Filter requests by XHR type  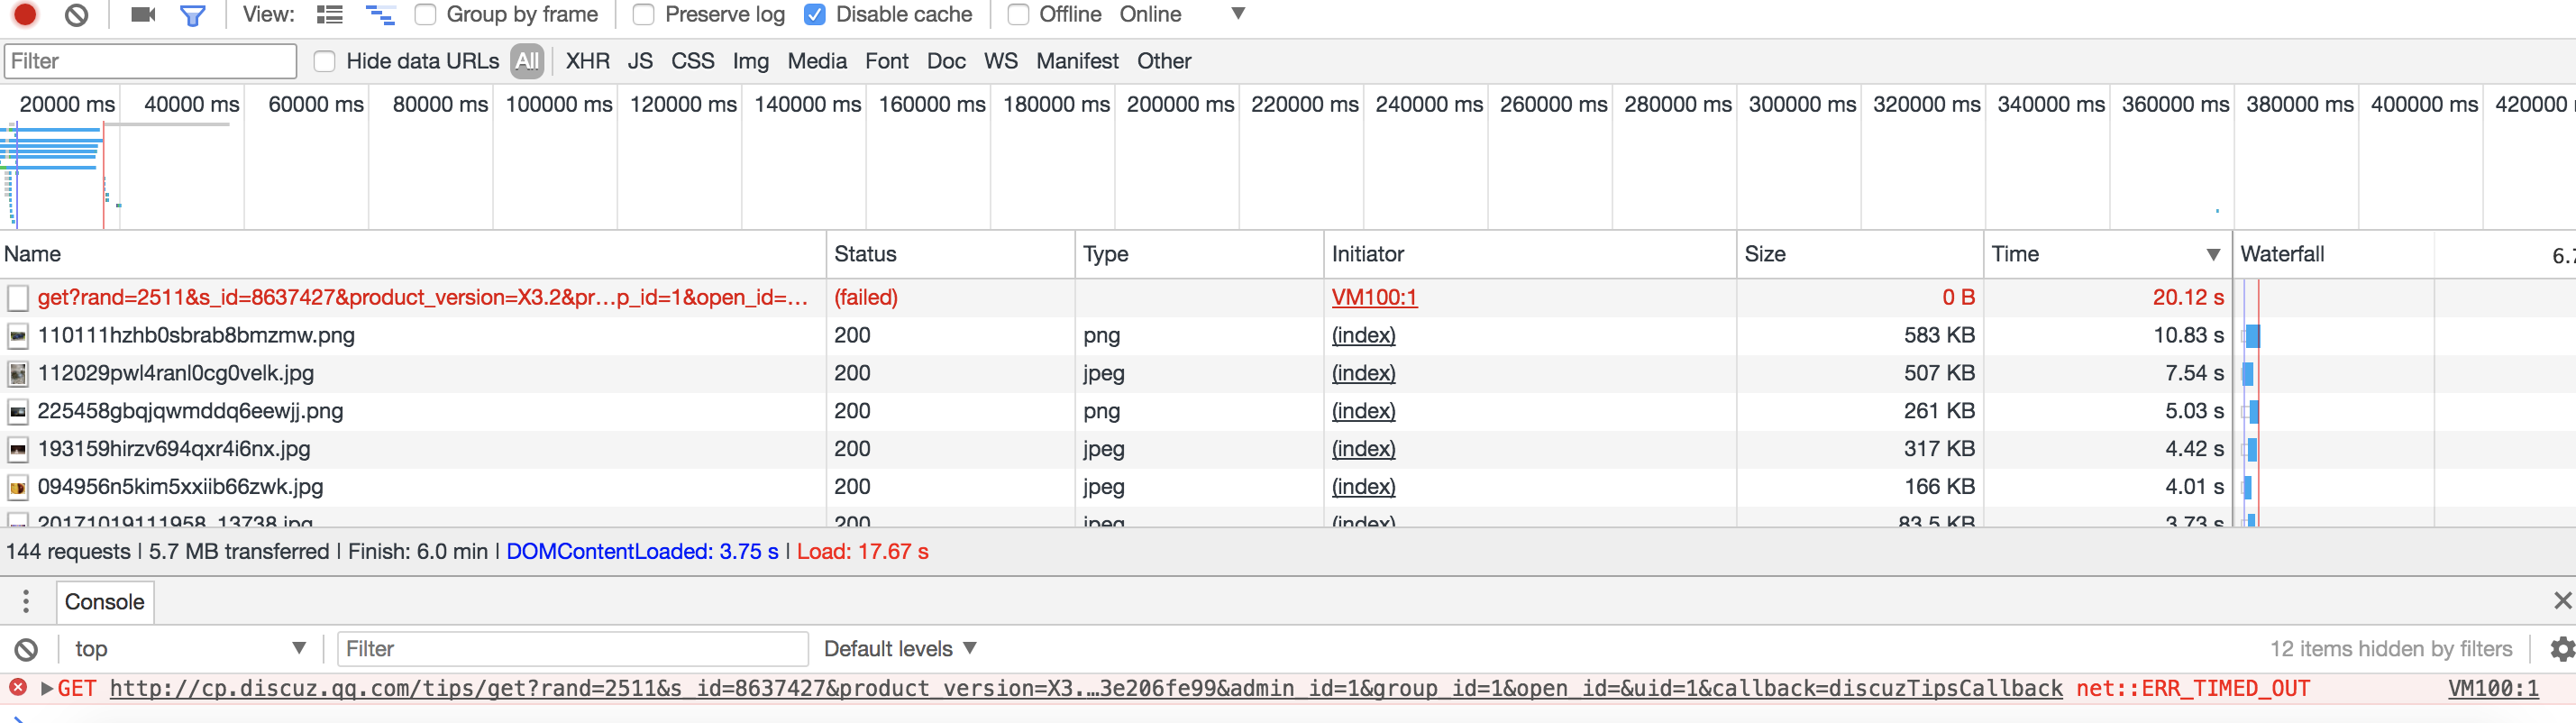(587, 61)
